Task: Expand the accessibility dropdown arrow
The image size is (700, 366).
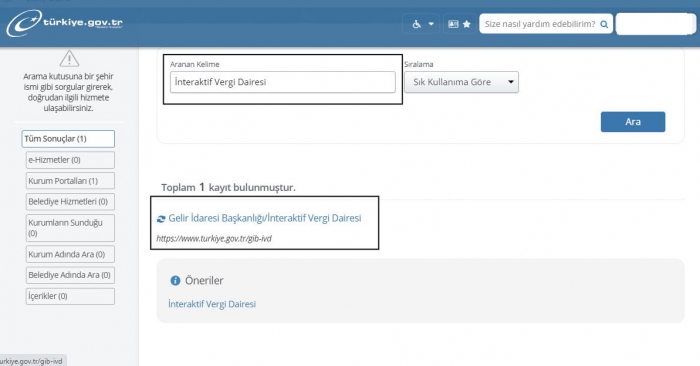Action: (431, 24)
